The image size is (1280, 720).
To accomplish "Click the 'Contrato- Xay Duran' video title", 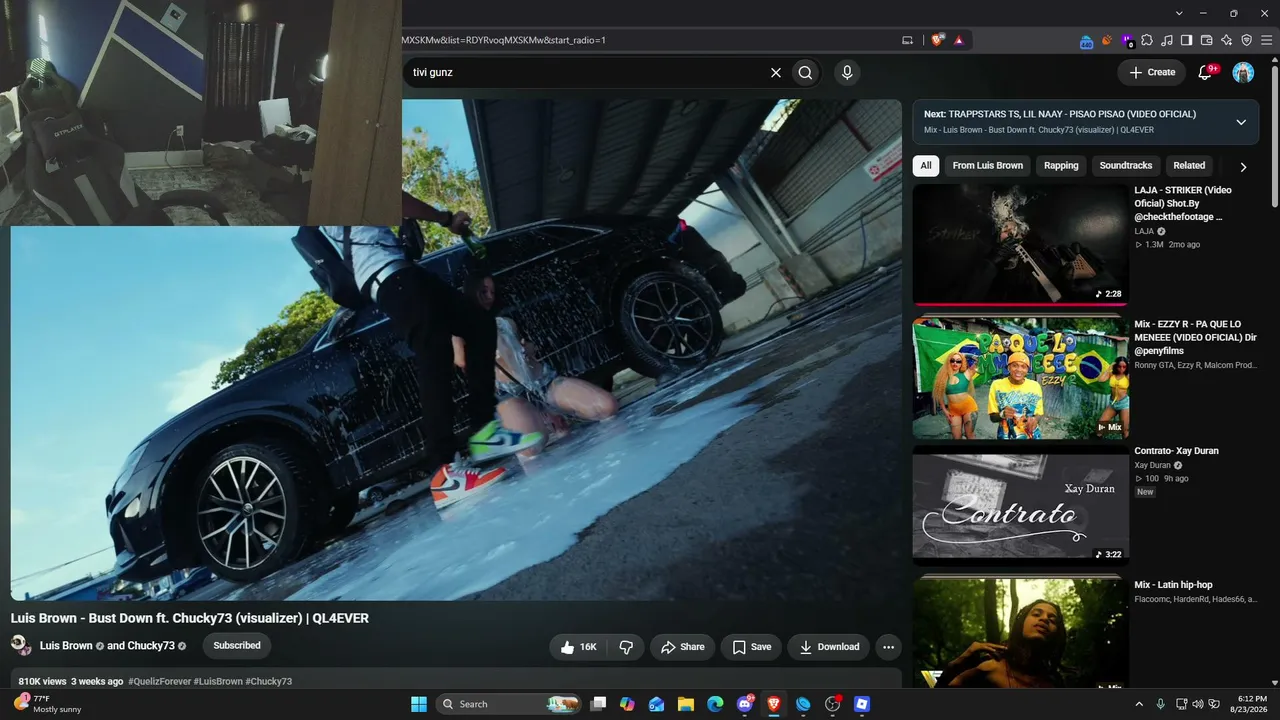I will point(1176,451).
